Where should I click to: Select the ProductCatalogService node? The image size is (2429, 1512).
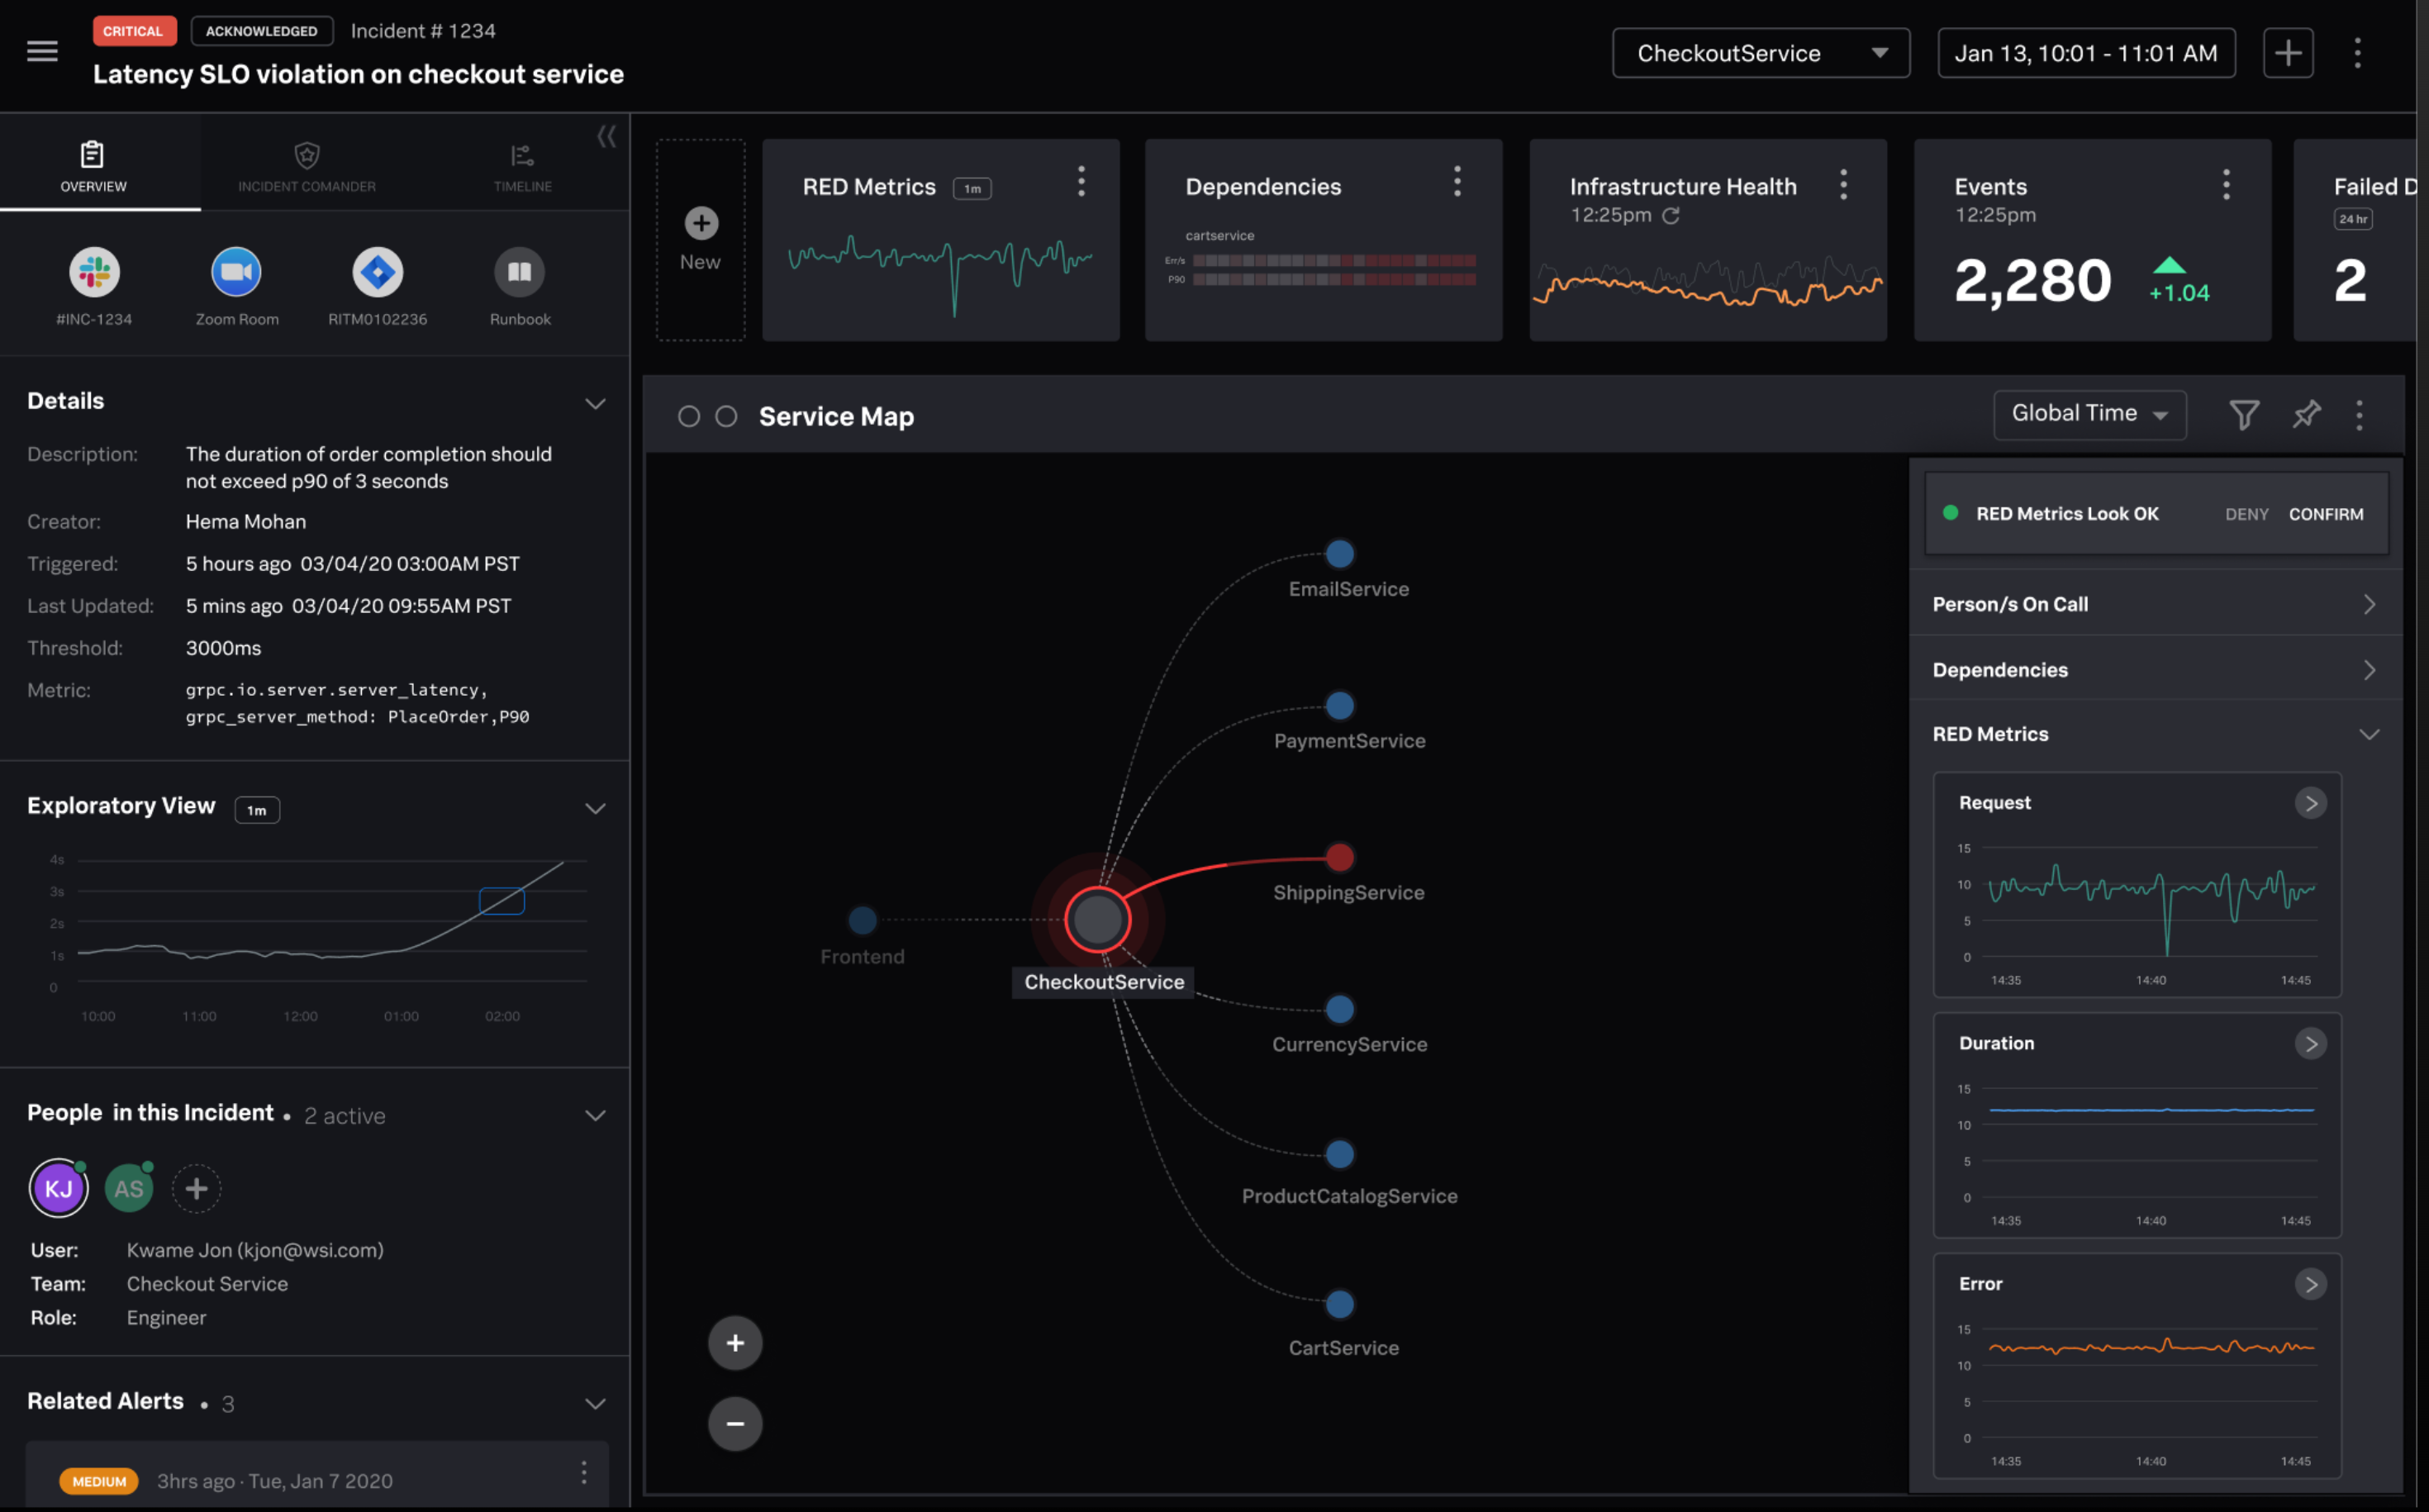pos(1340,1154)
